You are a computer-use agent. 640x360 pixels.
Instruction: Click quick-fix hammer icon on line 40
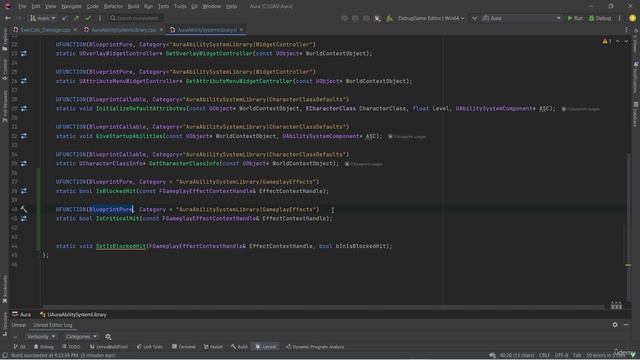[24, 209]
